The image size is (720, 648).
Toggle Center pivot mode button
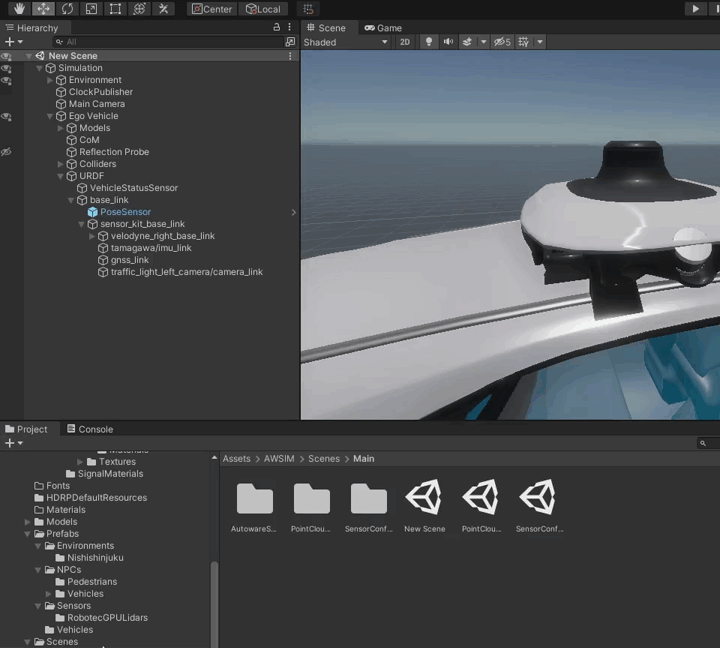[211, 9]
